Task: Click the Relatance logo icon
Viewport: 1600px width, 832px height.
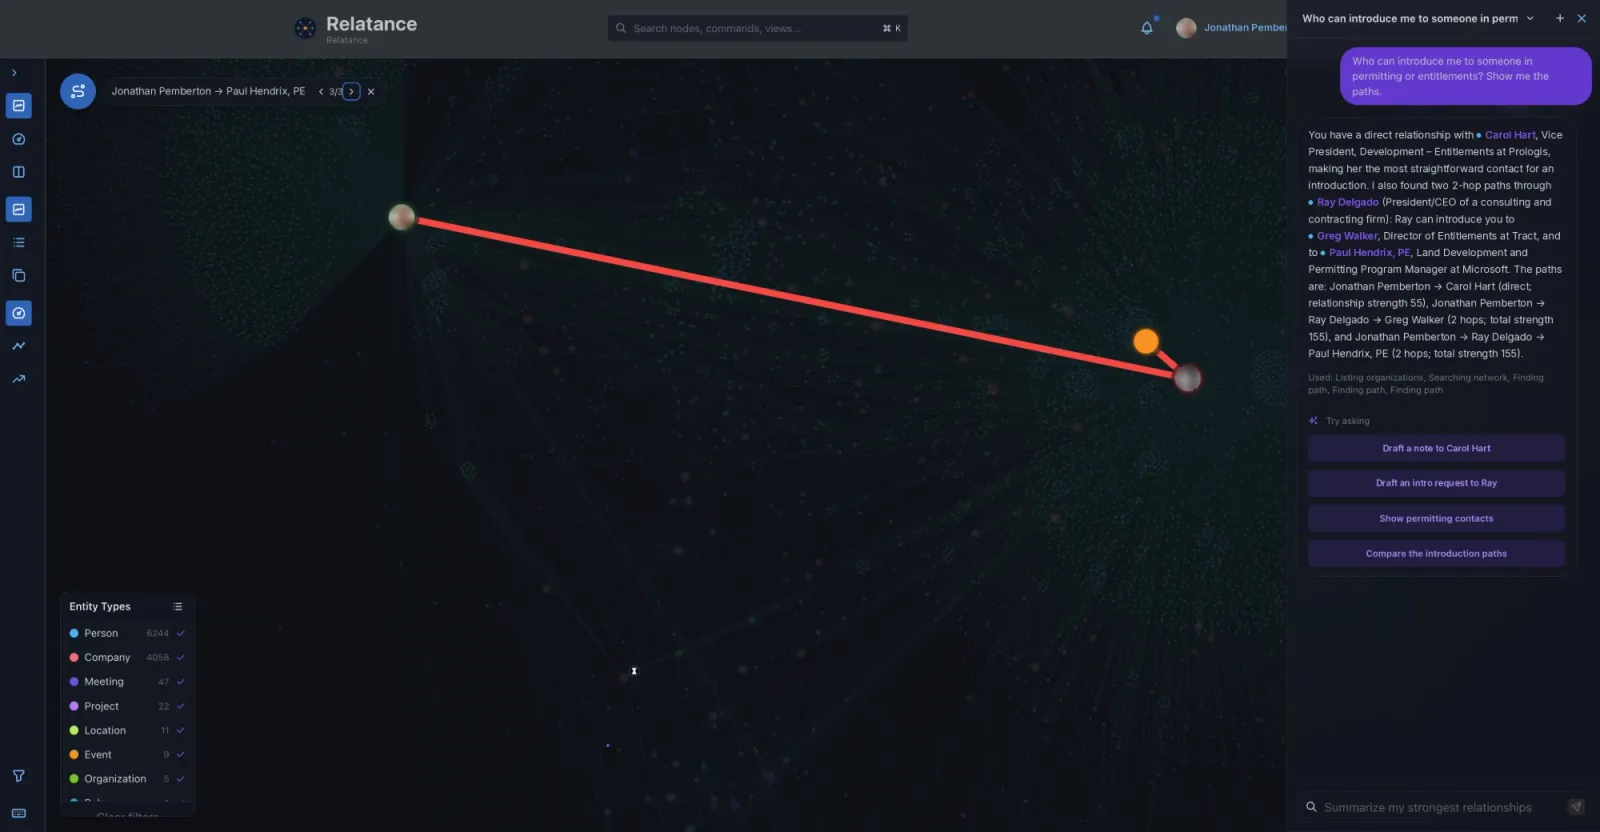Action: tap(305, 28)
